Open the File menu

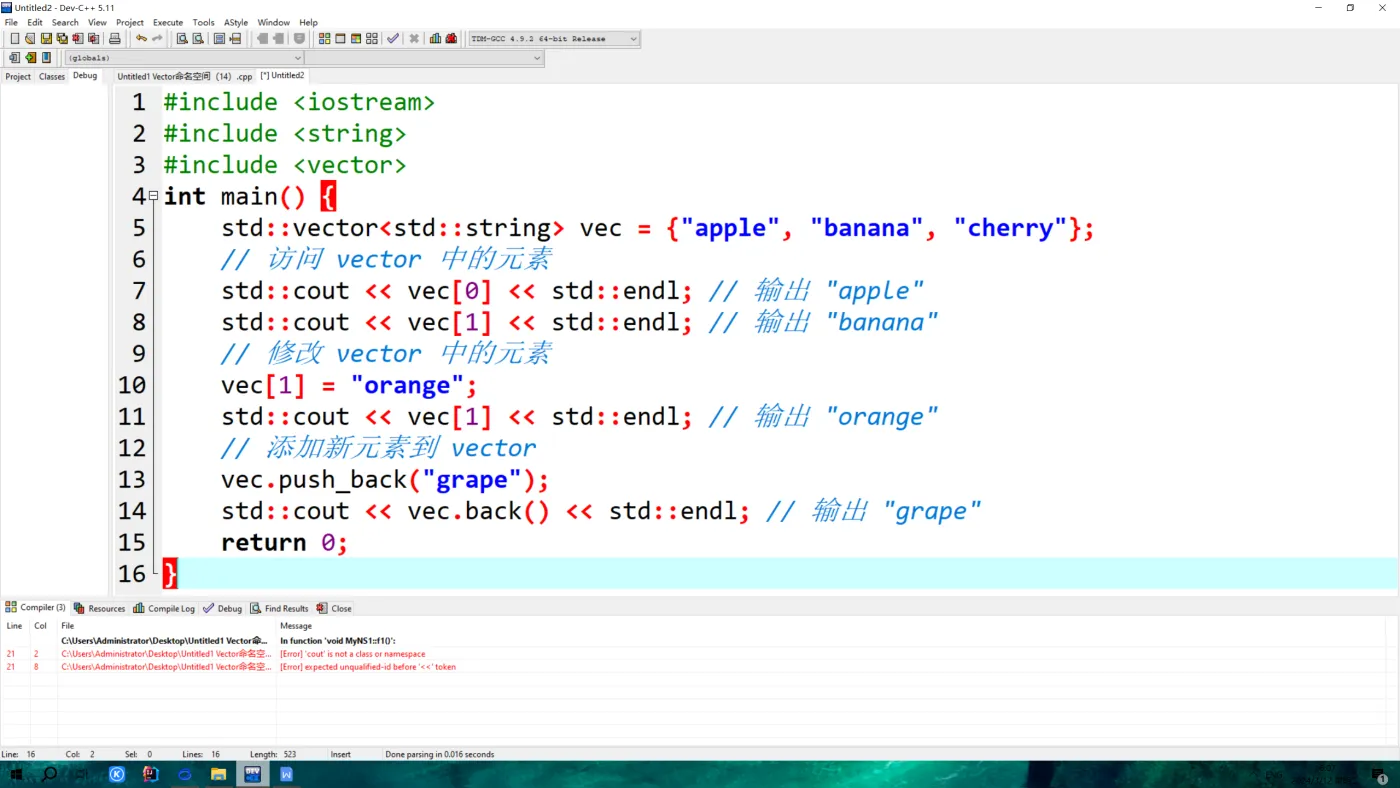pos(11,22)
